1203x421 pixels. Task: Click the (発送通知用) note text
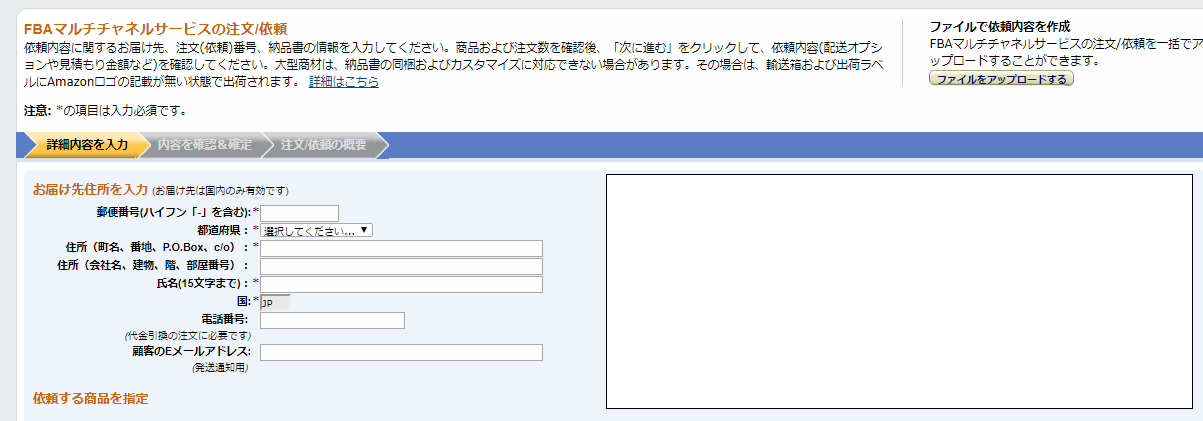[220, 367]
